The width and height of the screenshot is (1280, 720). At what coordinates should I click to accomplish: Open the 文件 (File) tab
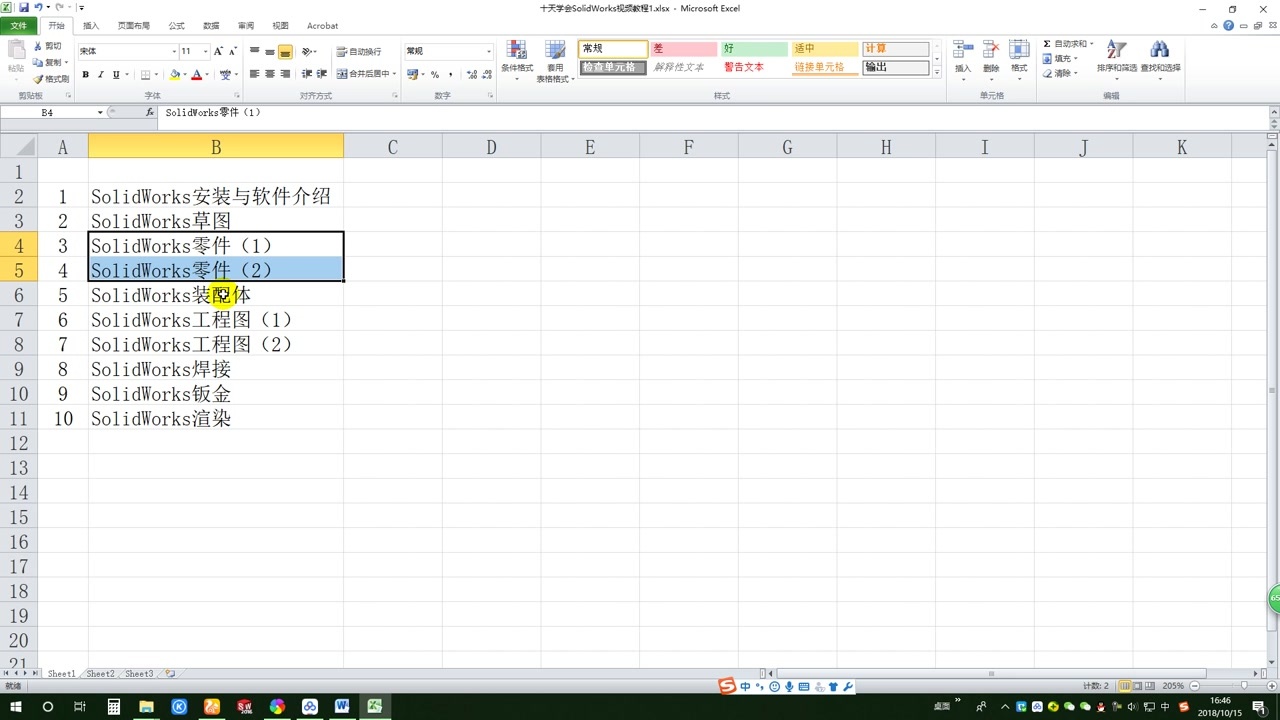pos(19,25)
